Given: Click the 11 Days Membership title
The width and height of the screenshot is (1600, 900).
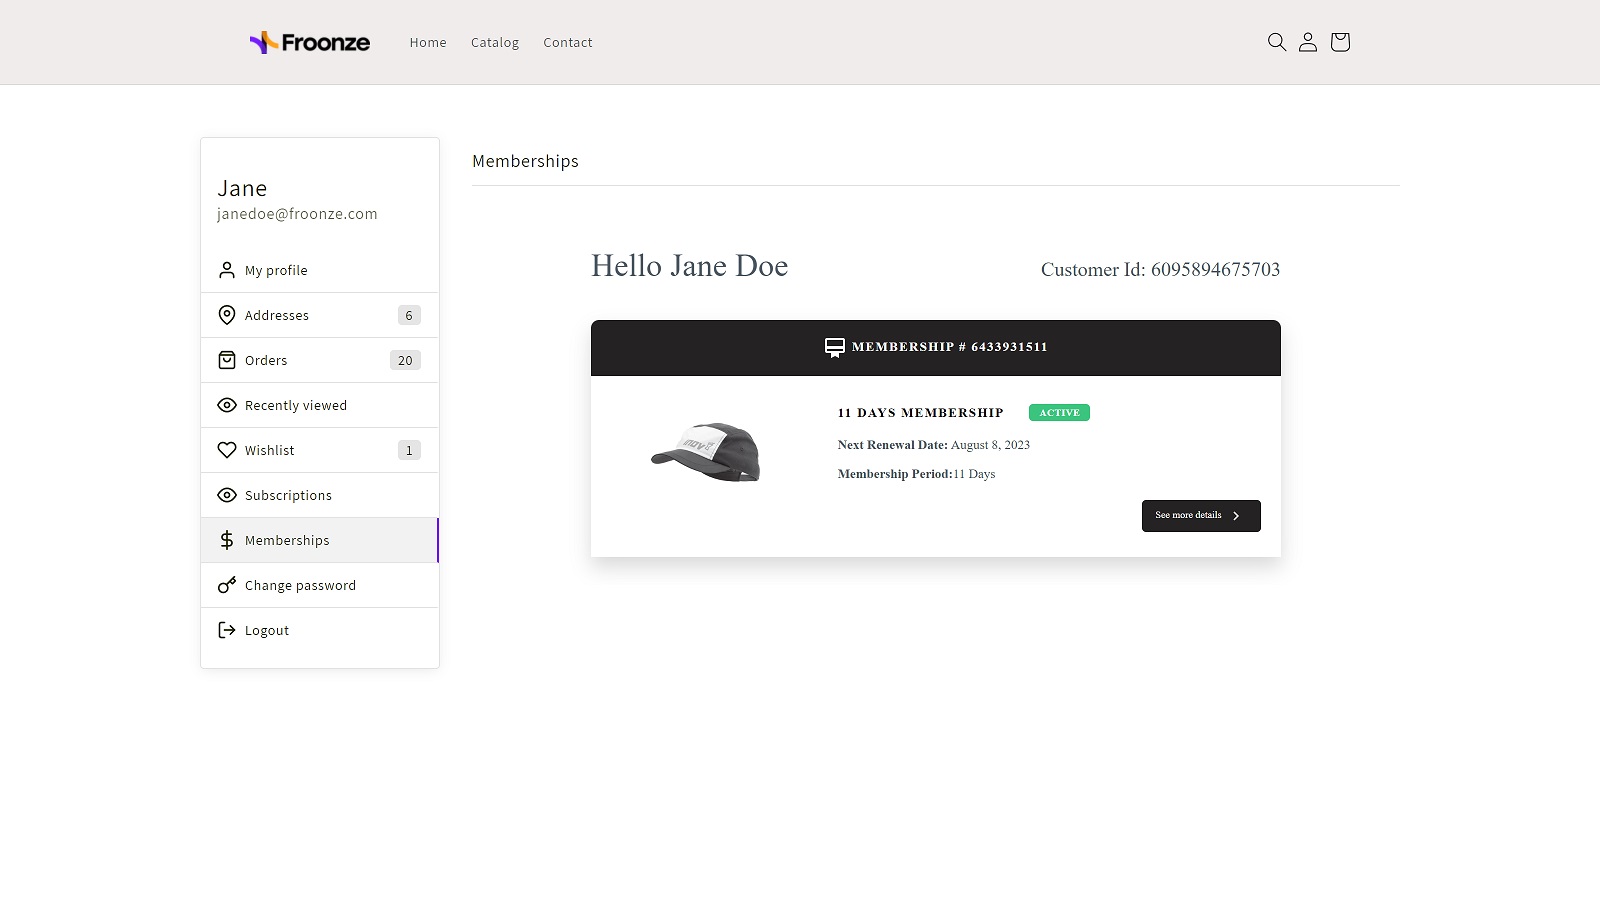Looking at the screenshot, I should click(920, 413).
